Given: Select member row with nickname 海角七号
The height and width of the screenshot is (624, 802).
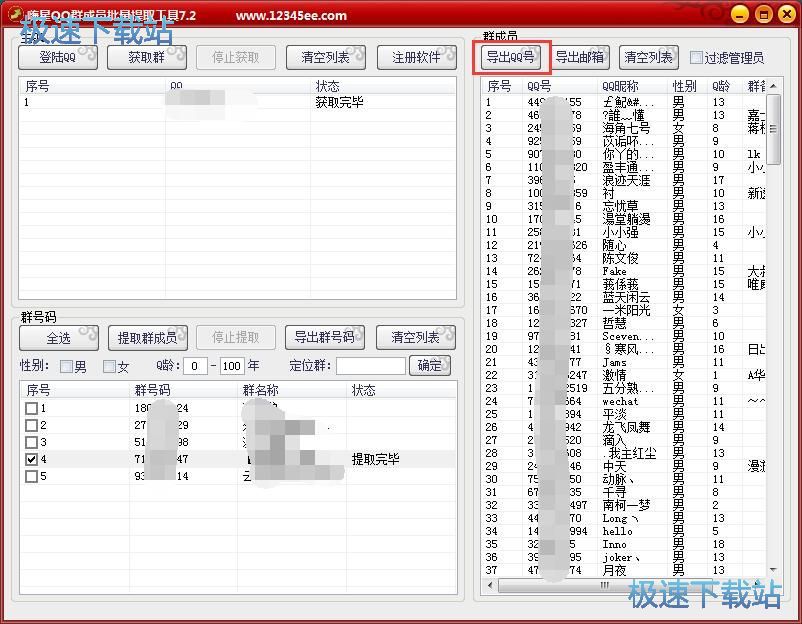Looking at the screenshot, I should click(x=624, y=128).
